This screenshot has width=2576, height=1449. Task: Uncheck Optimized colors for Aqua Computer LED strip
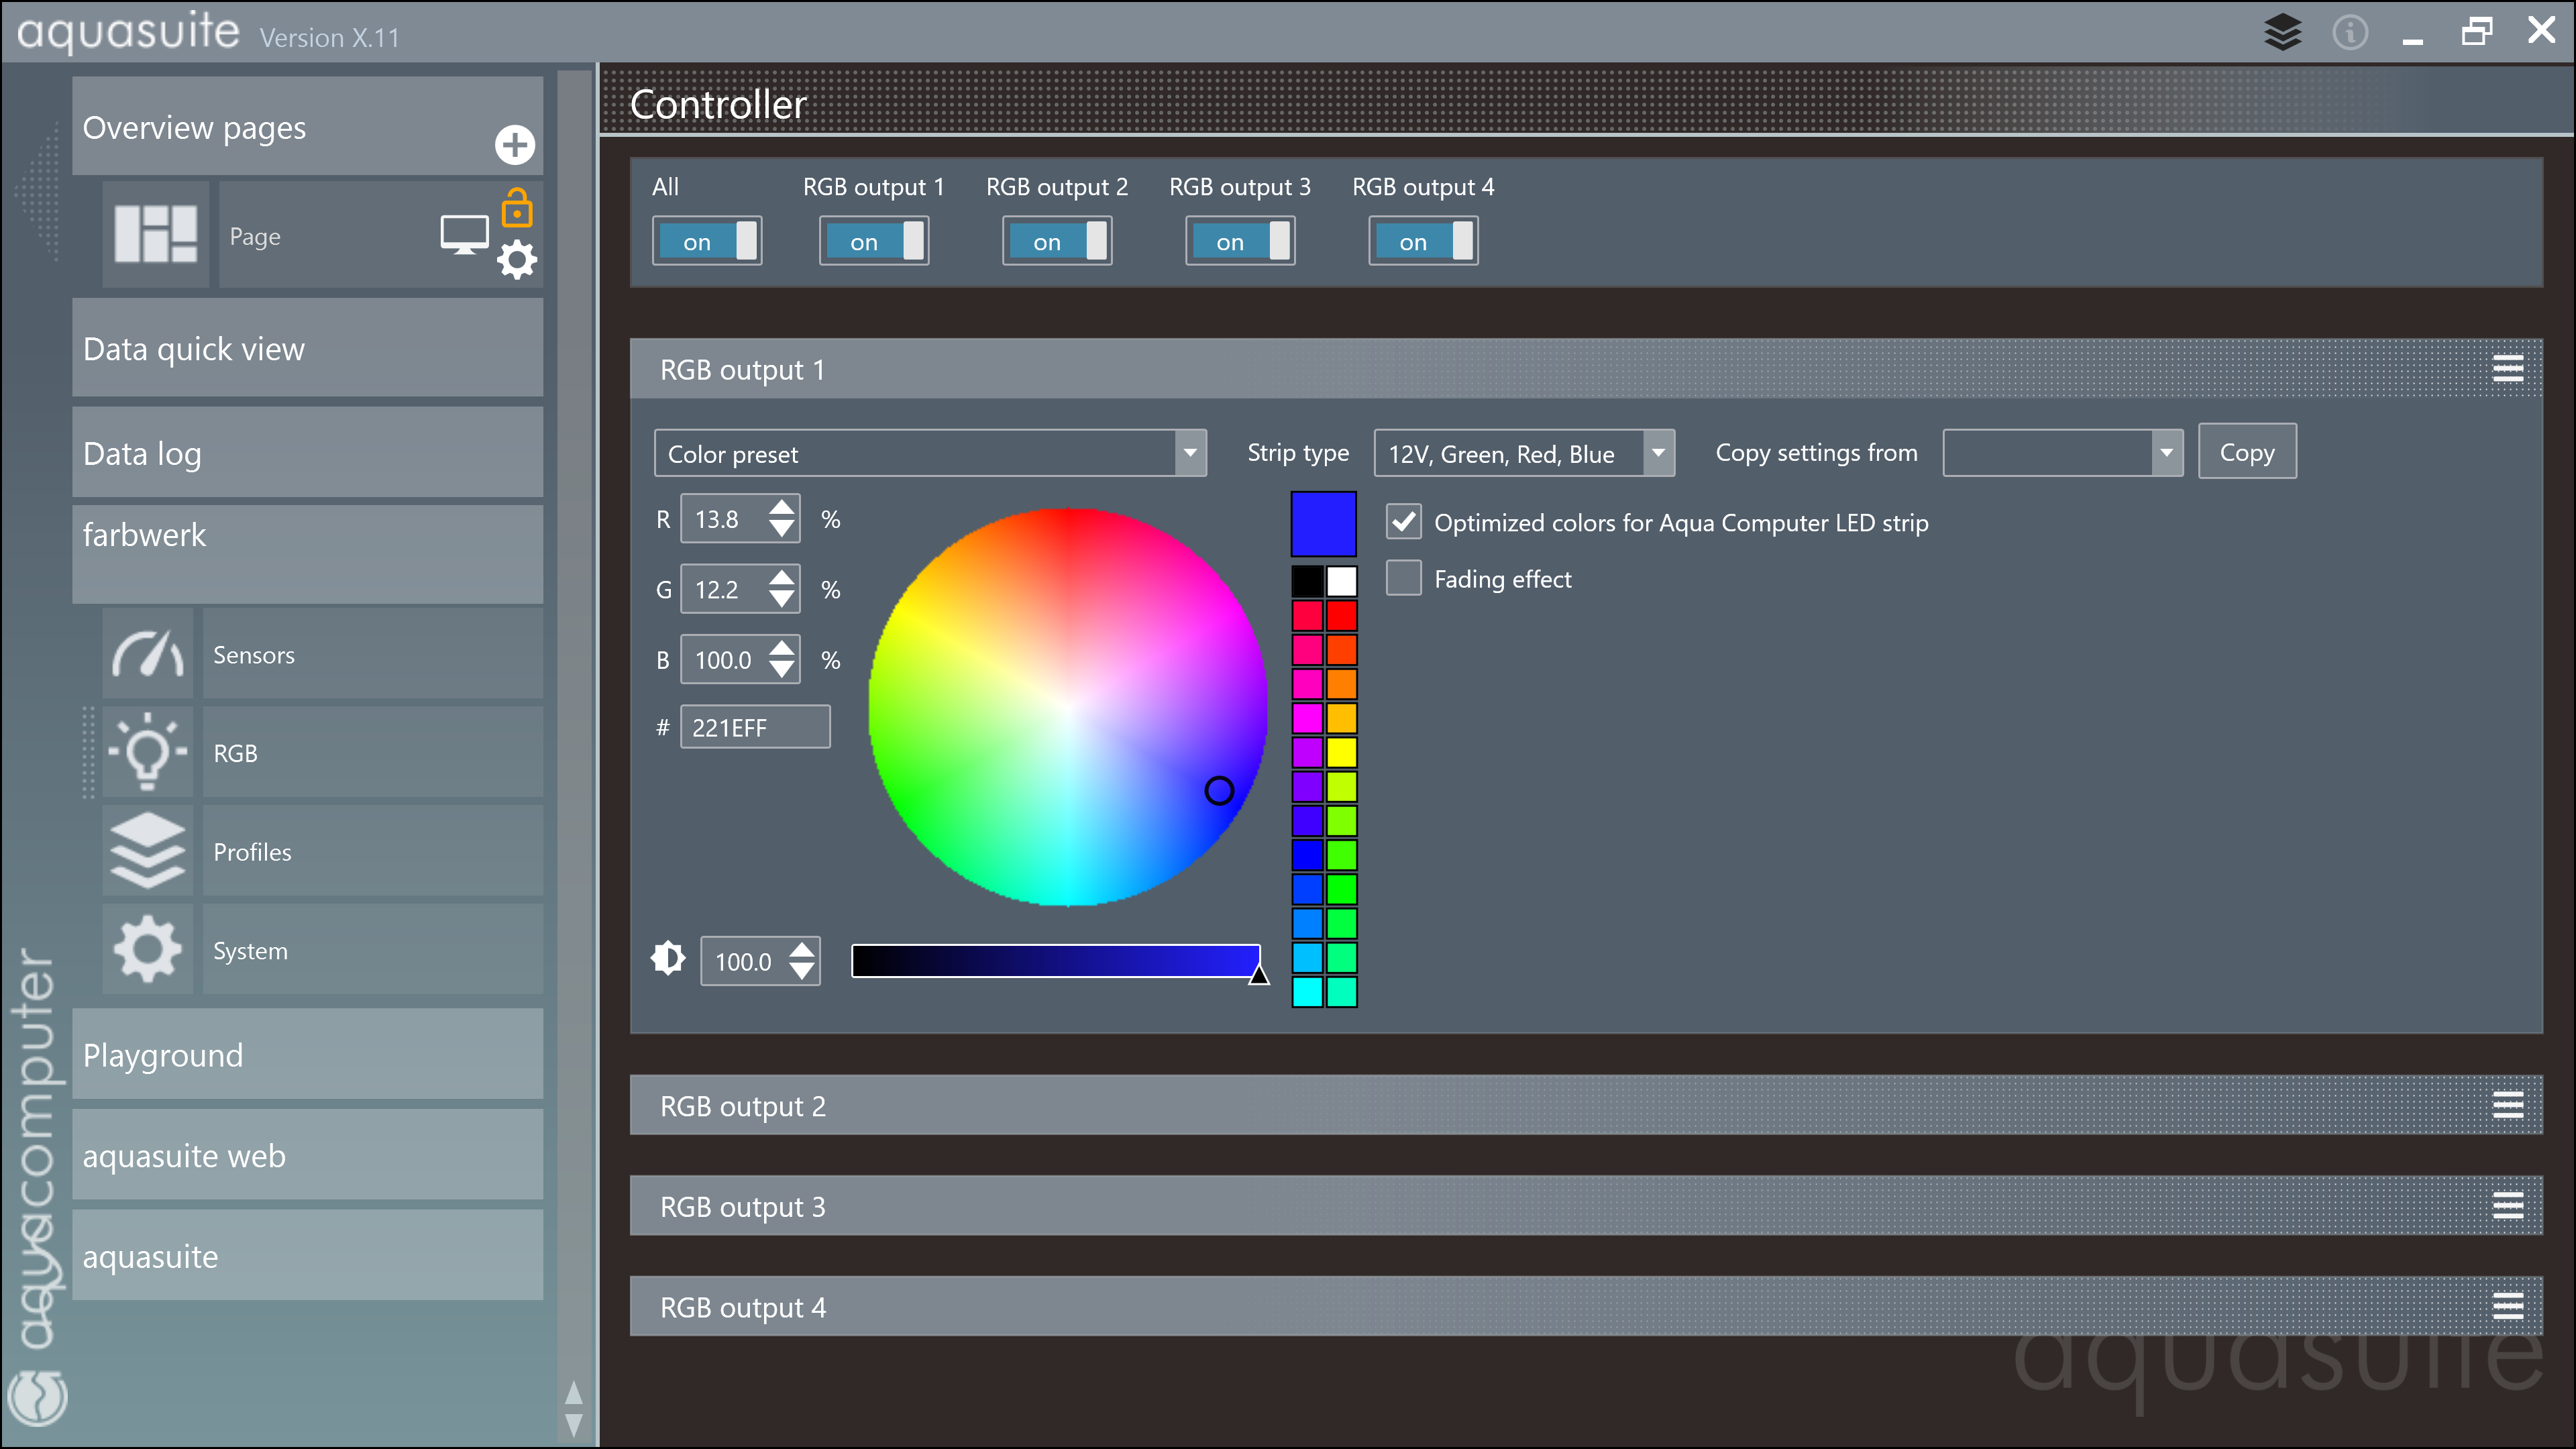(1403, 521)
